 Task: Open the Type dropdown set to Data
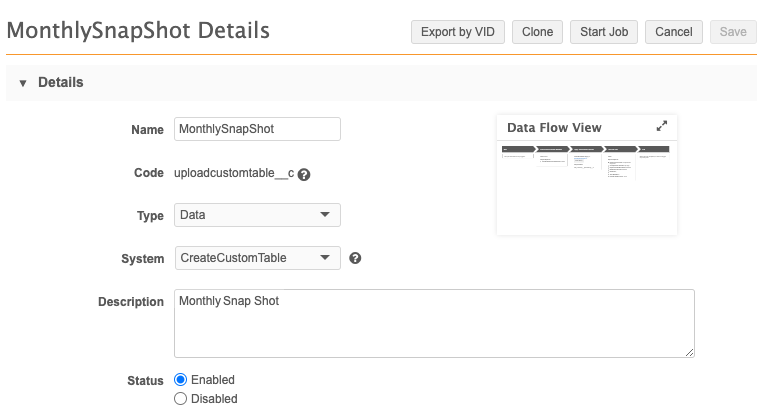(x=257, y=215)
